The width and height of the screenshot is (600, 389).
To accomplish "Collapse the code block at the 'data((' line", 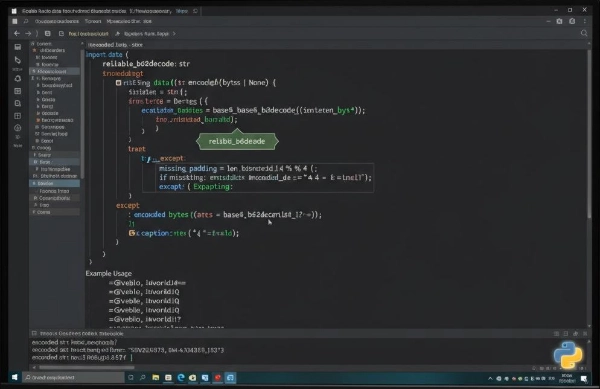I will [x=119, y=83].
